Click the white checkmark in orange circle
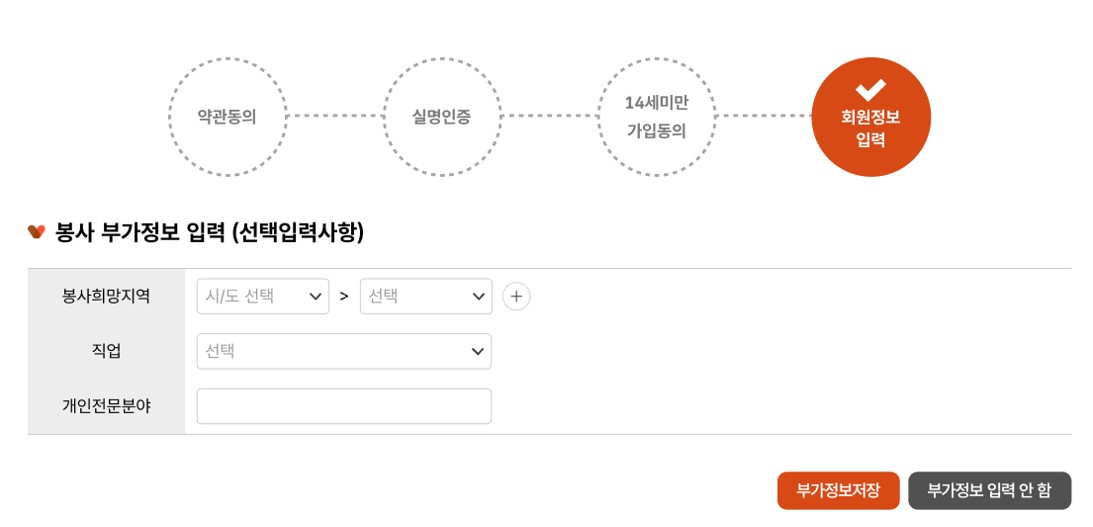Viewport: 1093px width, 527px height. tap(871, 90)
